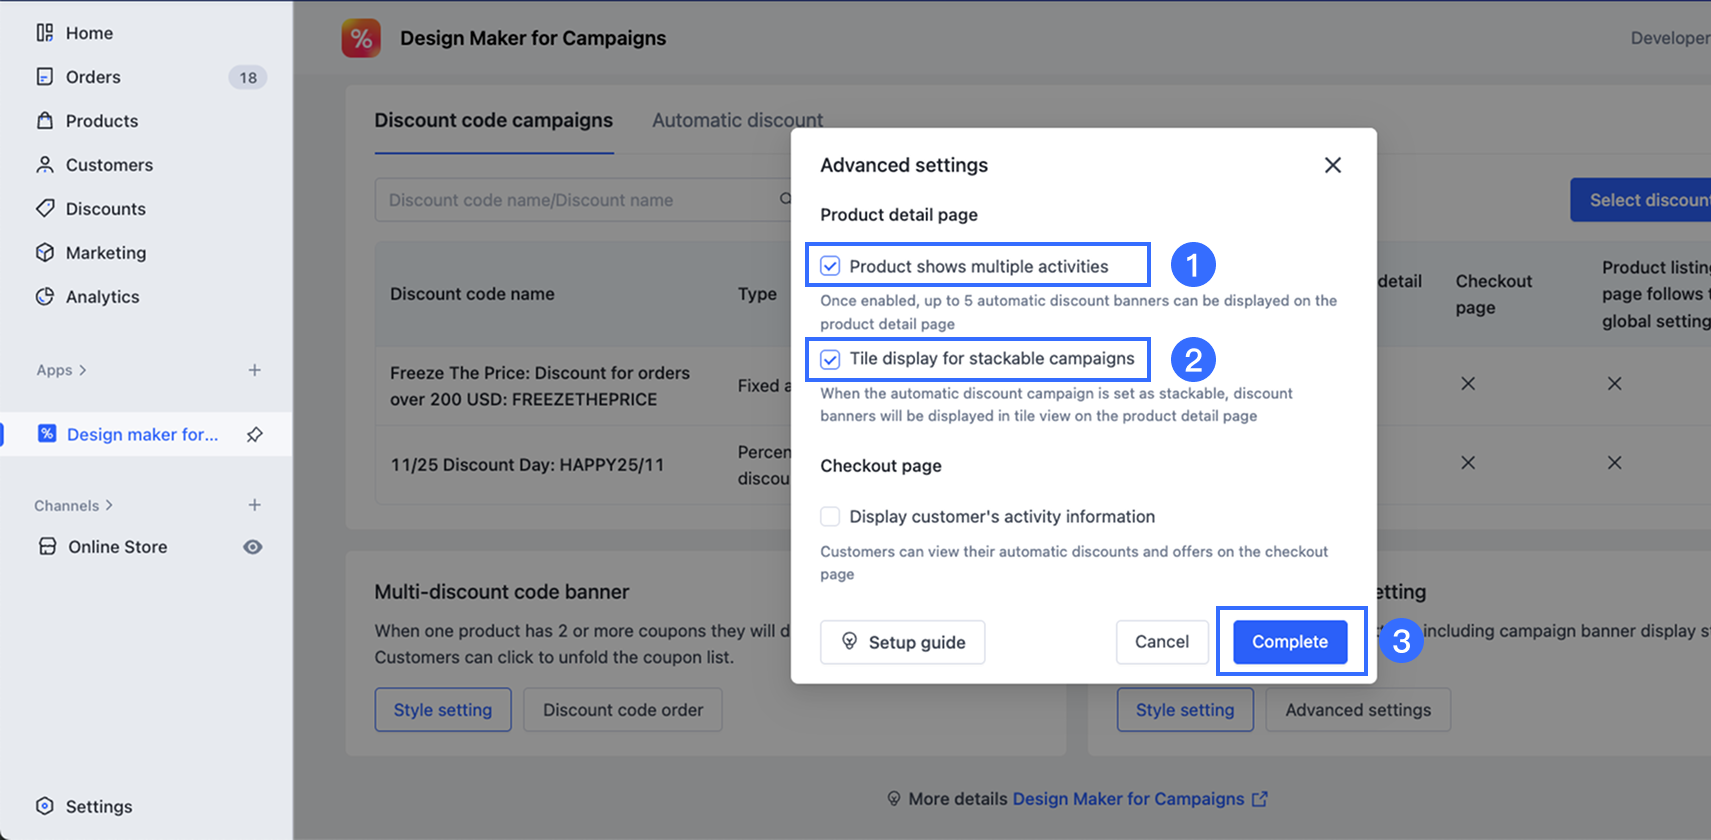
Task: Click the Analytics chart icon
Action: click(x=45, y=297)
